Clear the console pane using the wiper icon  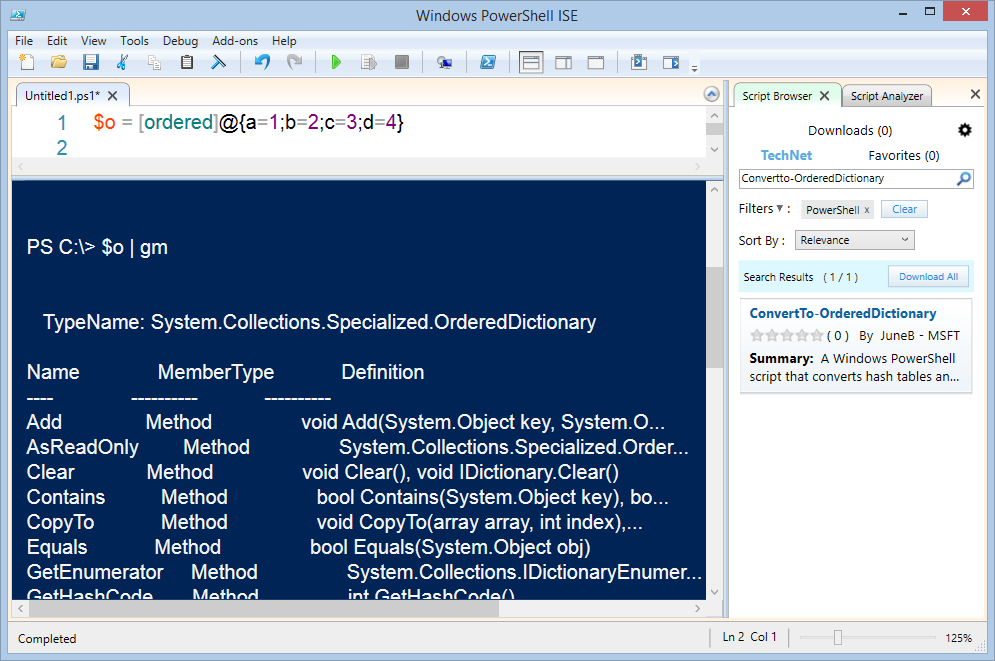218,62
